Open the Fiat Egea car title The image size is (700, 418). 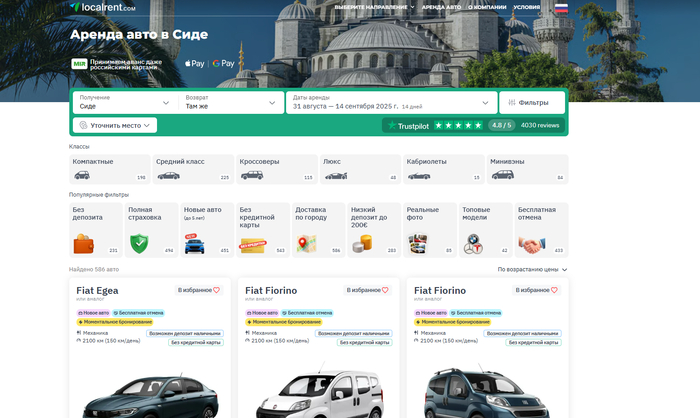coord(97,291)
